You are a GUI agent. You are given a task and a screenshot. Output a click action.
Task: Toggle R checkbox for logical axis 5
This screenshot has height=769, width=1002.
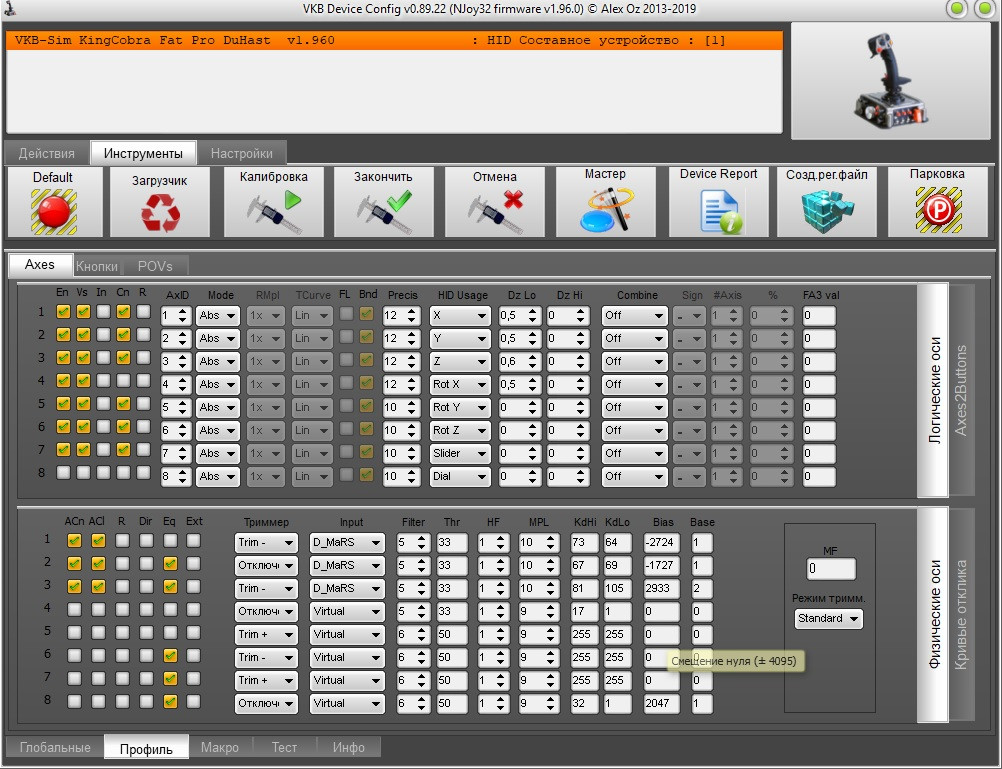(x=143, y=404)
